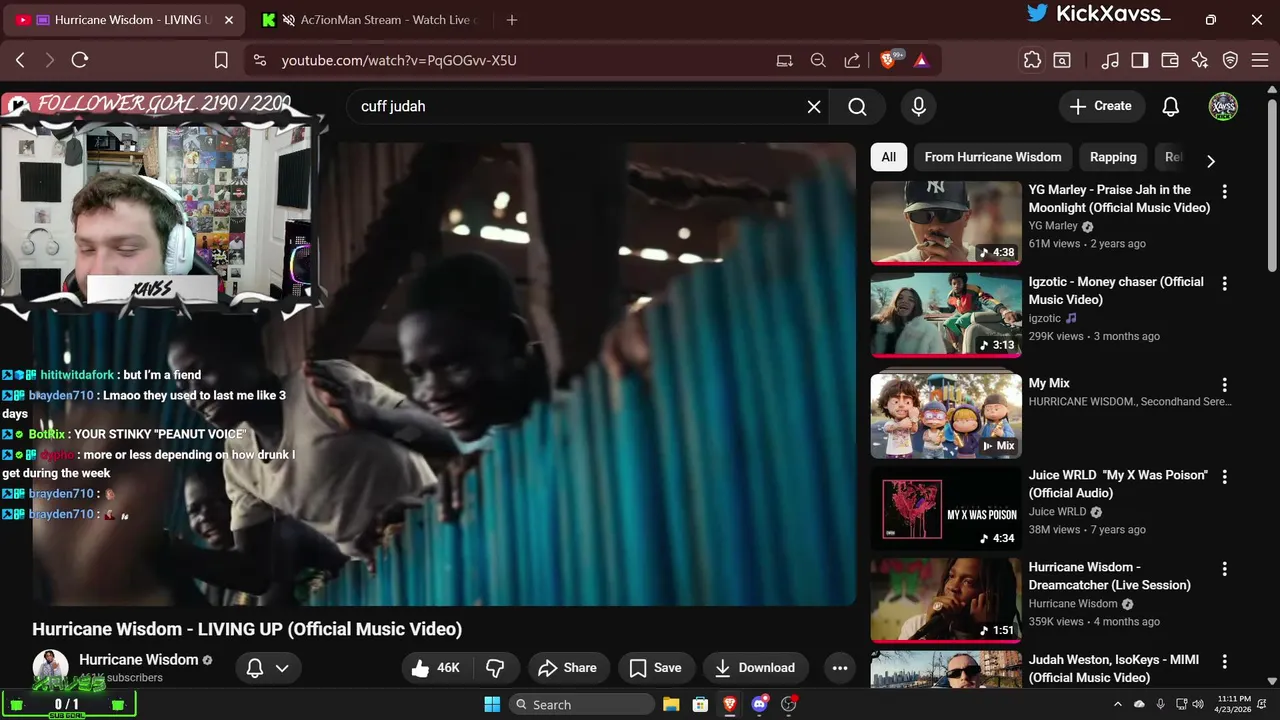Open Brave Wallet
The image size is (1280, 720).
point(1169,60)
